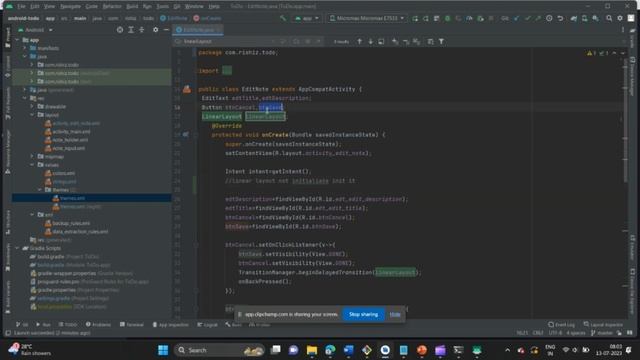Open Word from the taskbar
640x360 pixels.
pyautogui.click(x=349, y=350)
